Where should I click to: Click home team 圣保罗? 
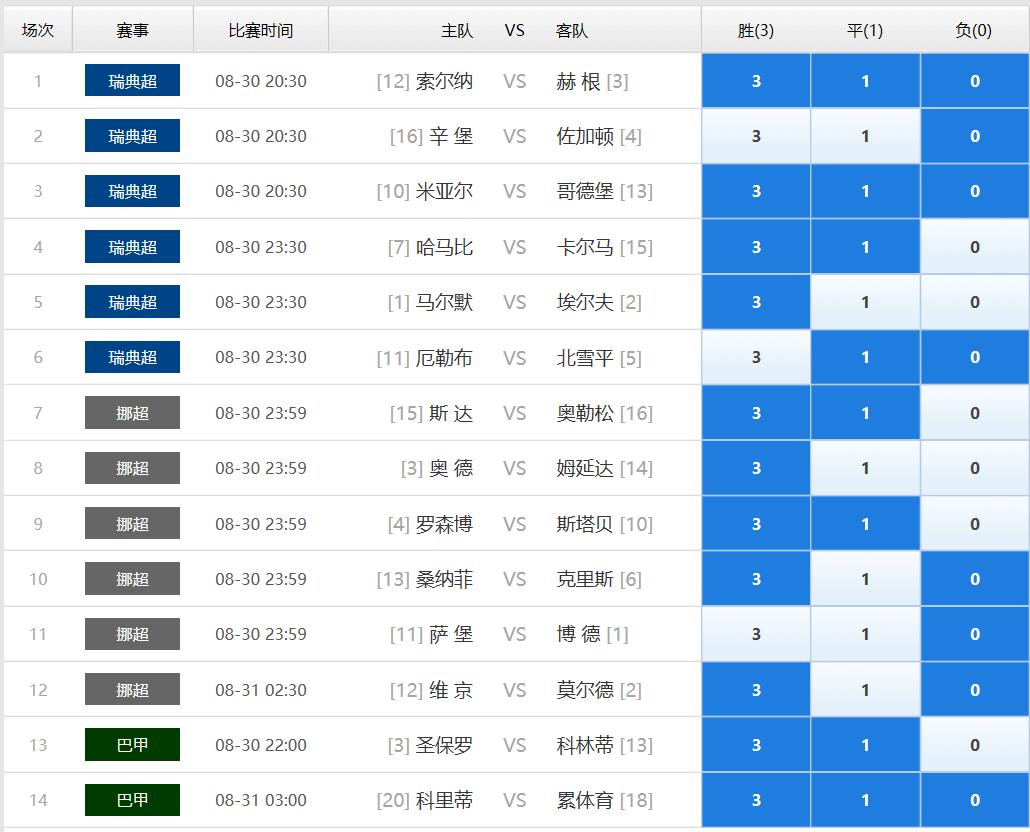[x=444, y=745]
